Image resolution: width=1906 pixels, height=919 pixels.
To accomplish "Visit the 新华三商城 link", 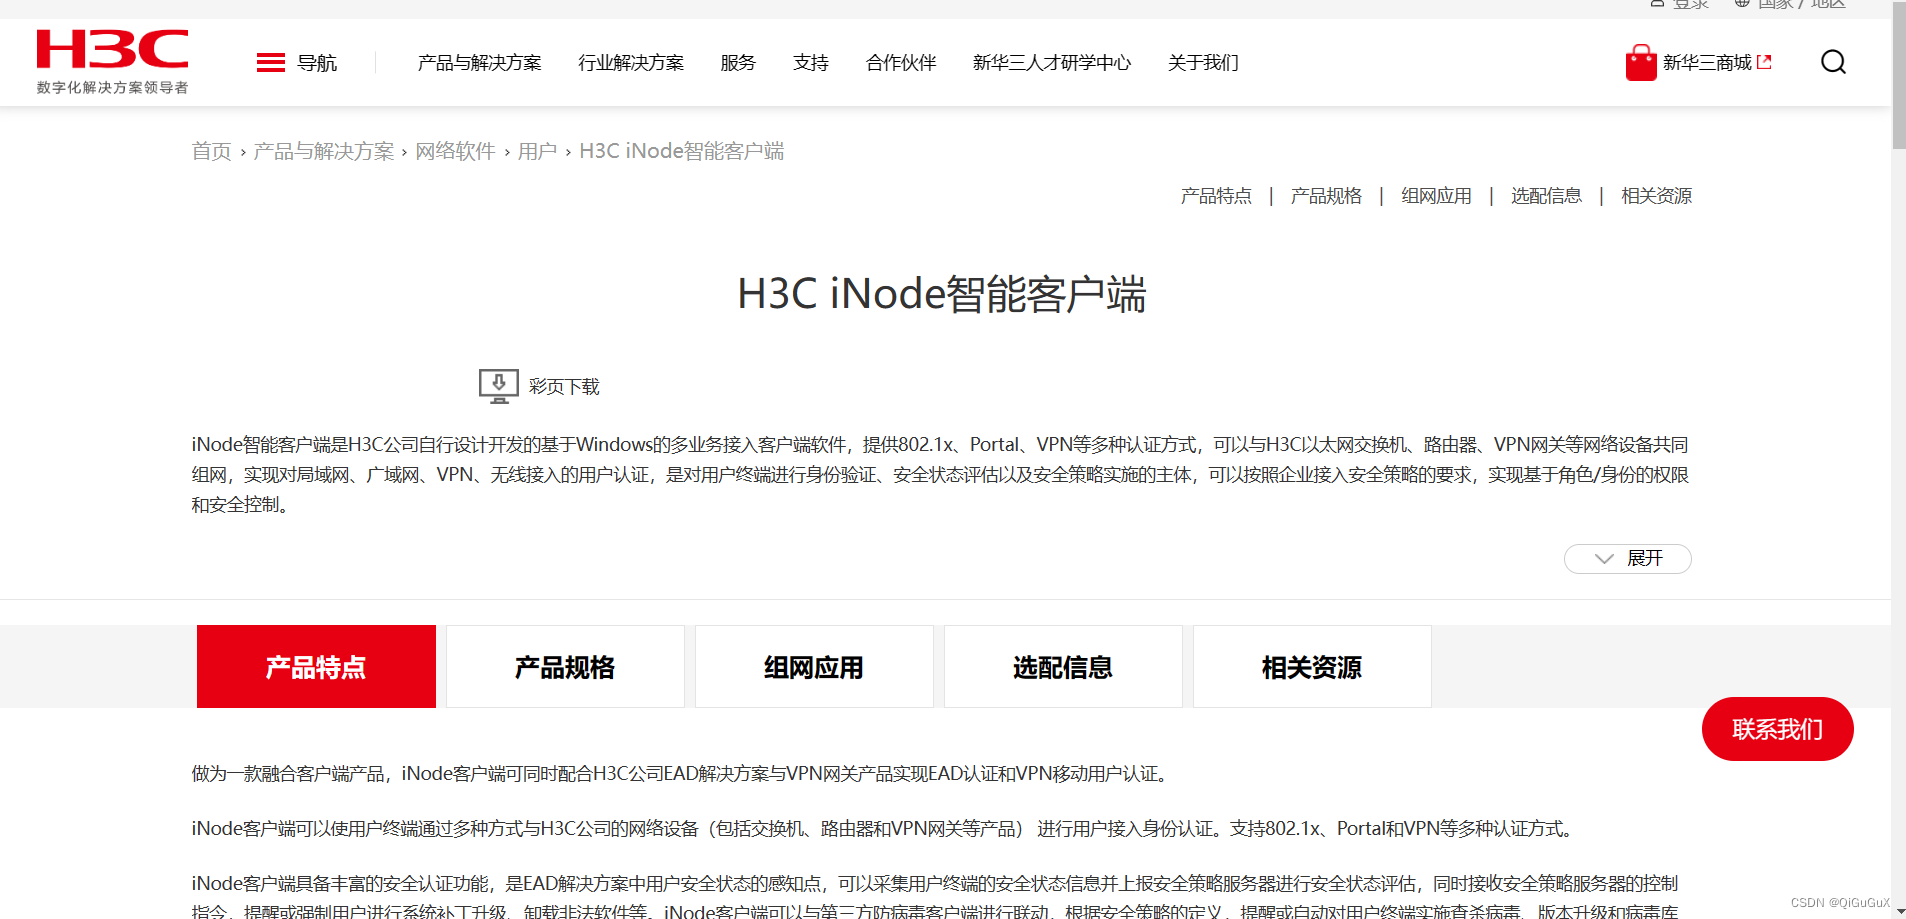I will pos(1707,62).
